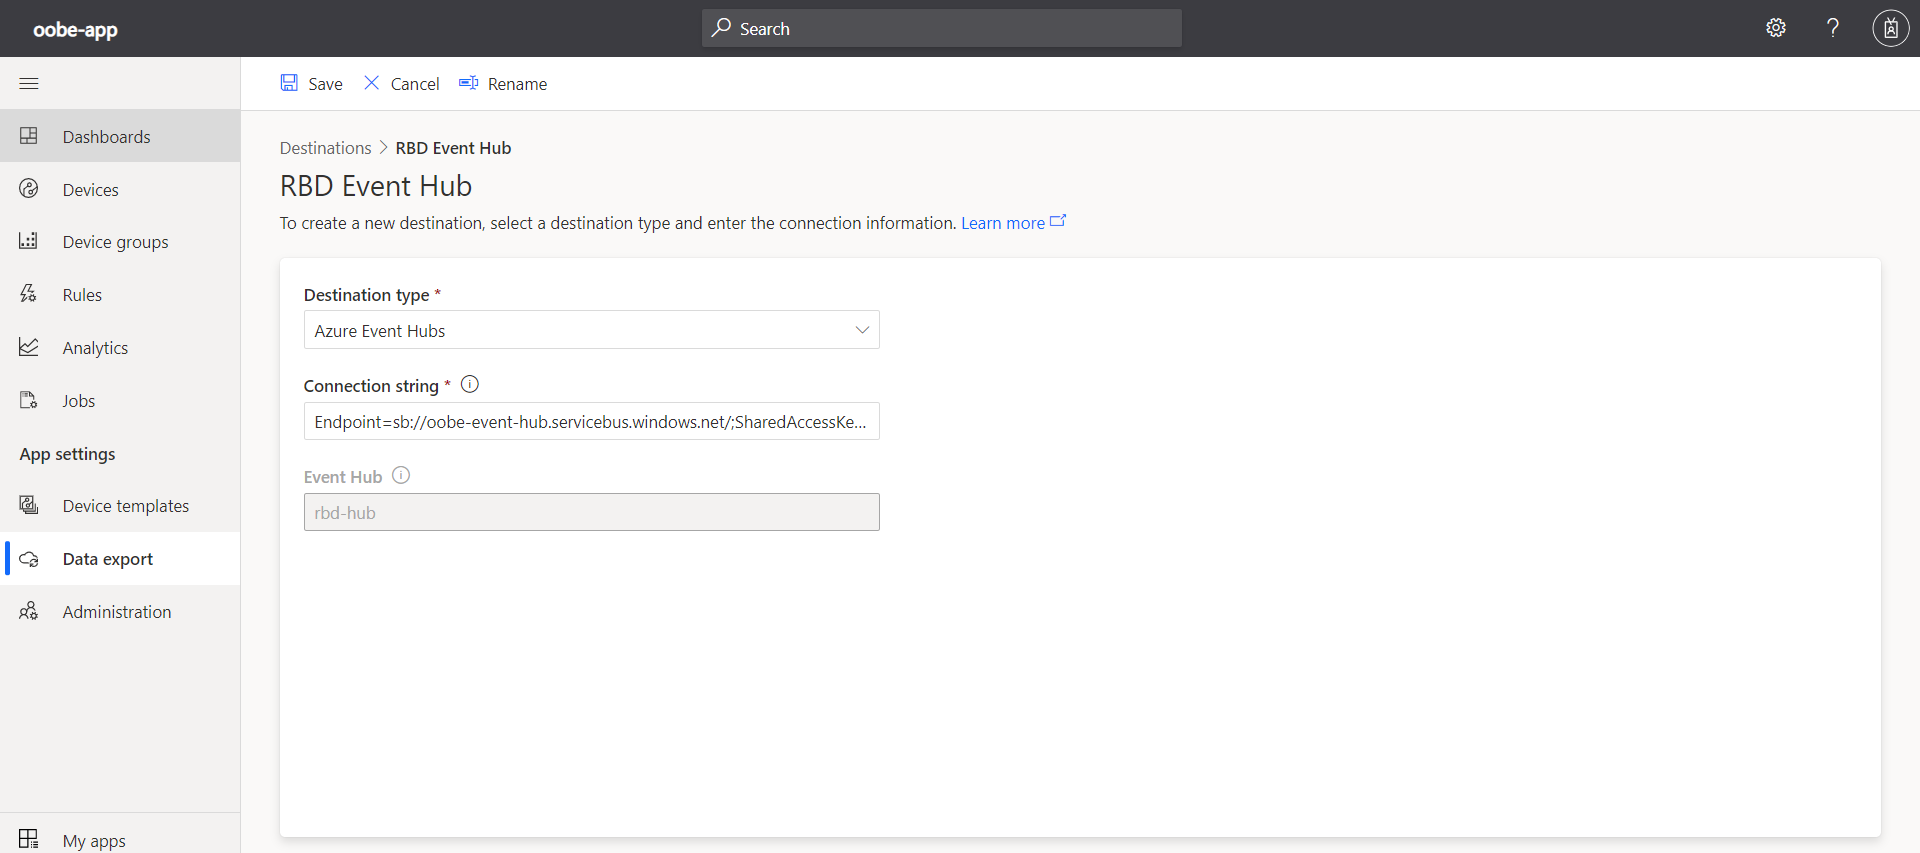Open the Rules section
The image size is (1920, 853).
82,295
